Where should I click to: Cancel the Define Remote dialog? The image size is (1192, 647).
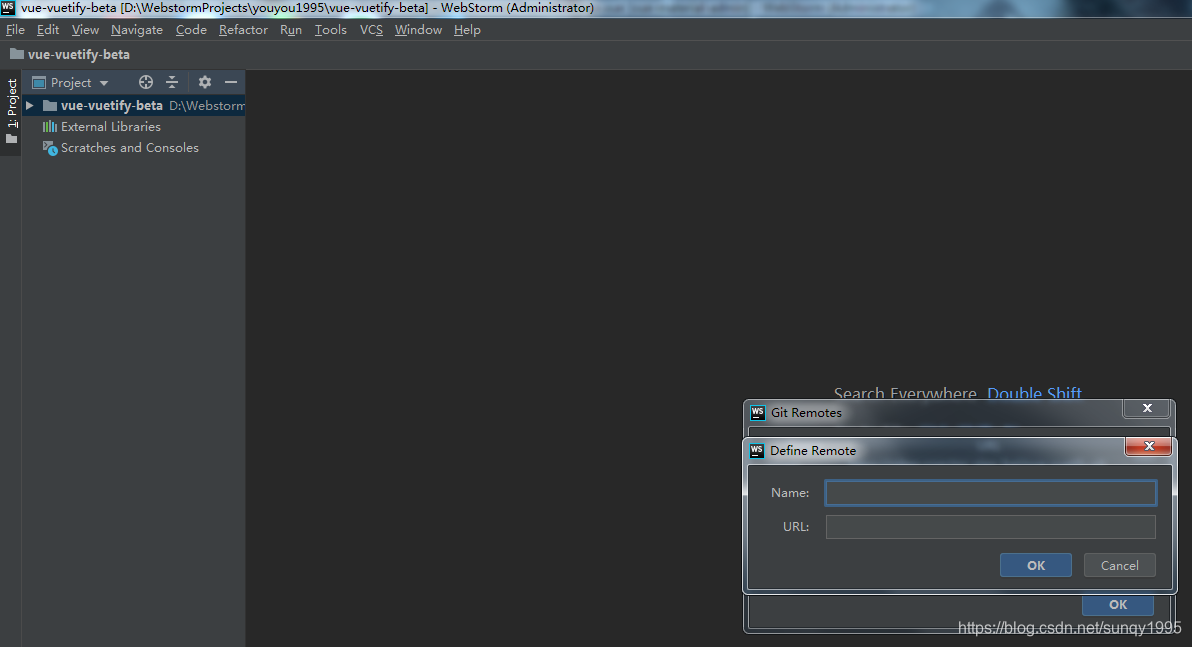[1120, 565]
